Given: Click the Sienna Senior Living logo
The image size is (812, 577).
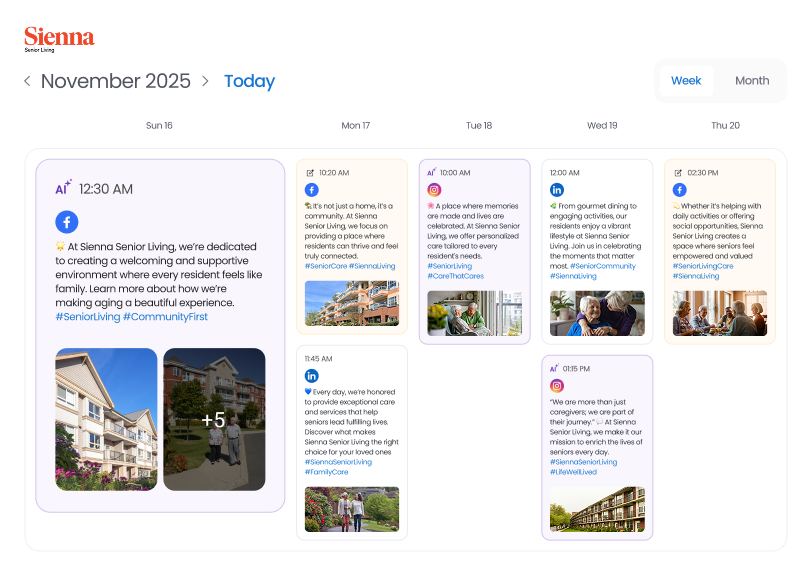Looking at the screenshot, I should pos(59,39).
